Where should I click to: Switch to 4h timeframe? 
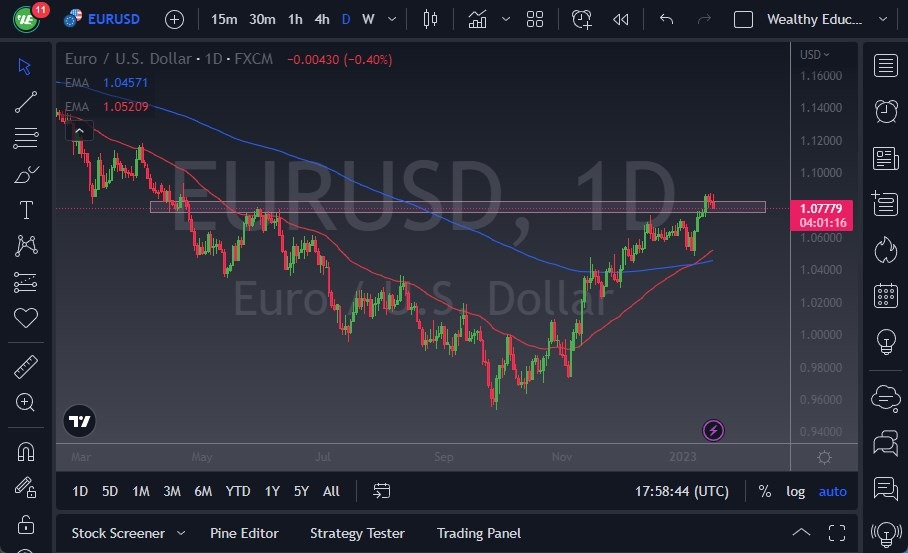(322, 19)
